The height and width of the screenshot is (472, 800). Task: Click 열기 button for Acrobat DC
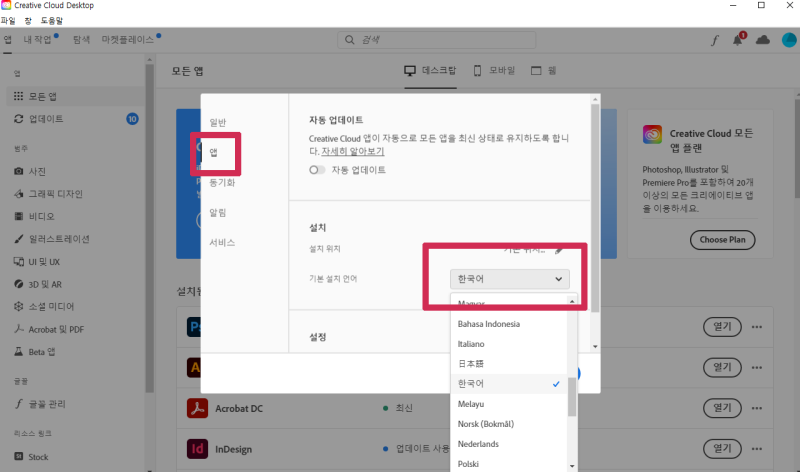[x=722, y=408]
